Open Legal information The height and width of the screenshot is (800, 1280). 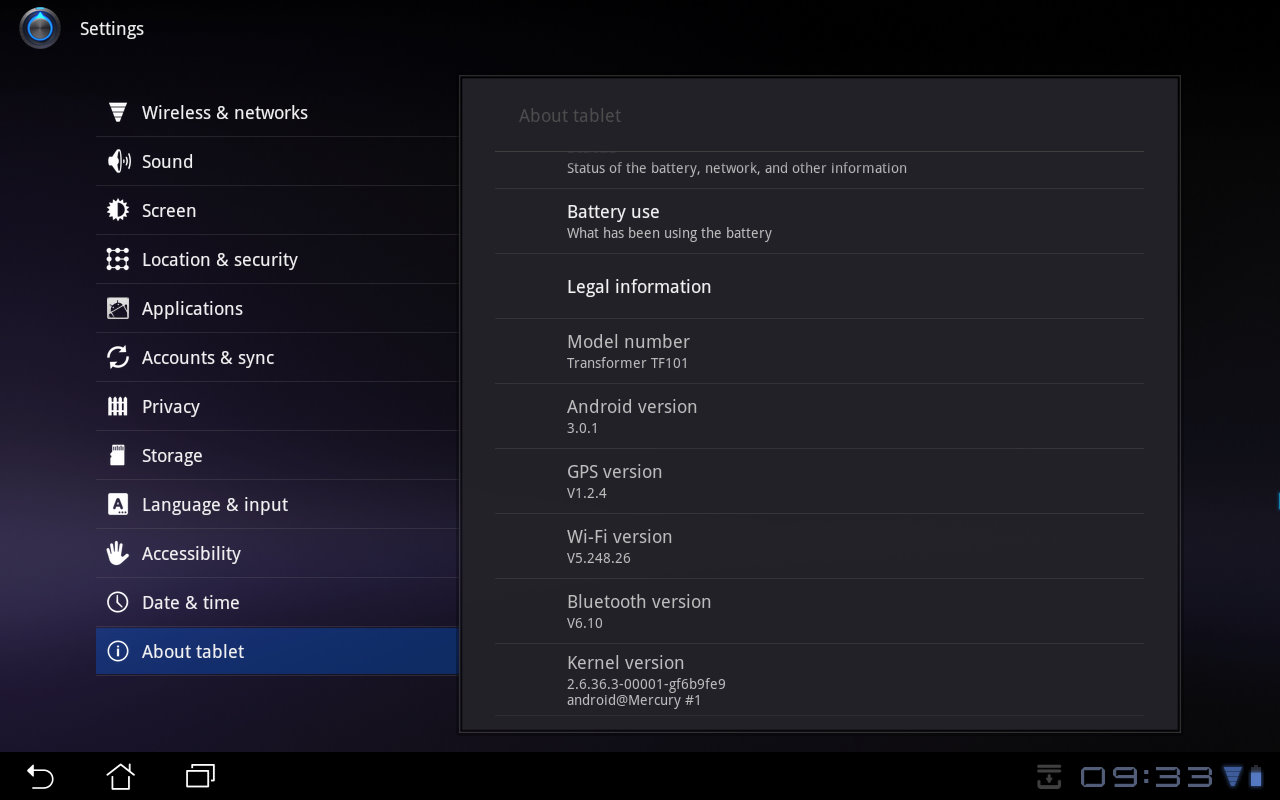click(819, 286)
